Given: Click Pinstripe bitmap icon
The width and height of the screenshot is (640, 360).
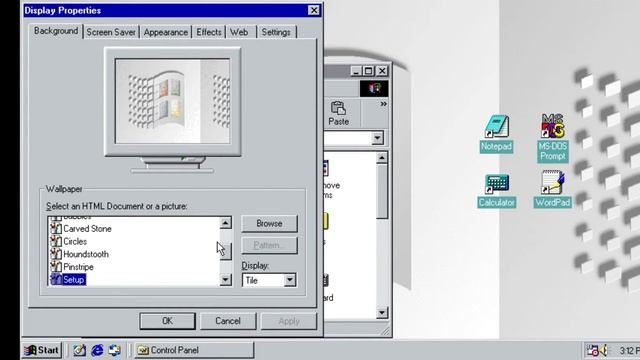Looking at the screenshot, I should point(56,267).
